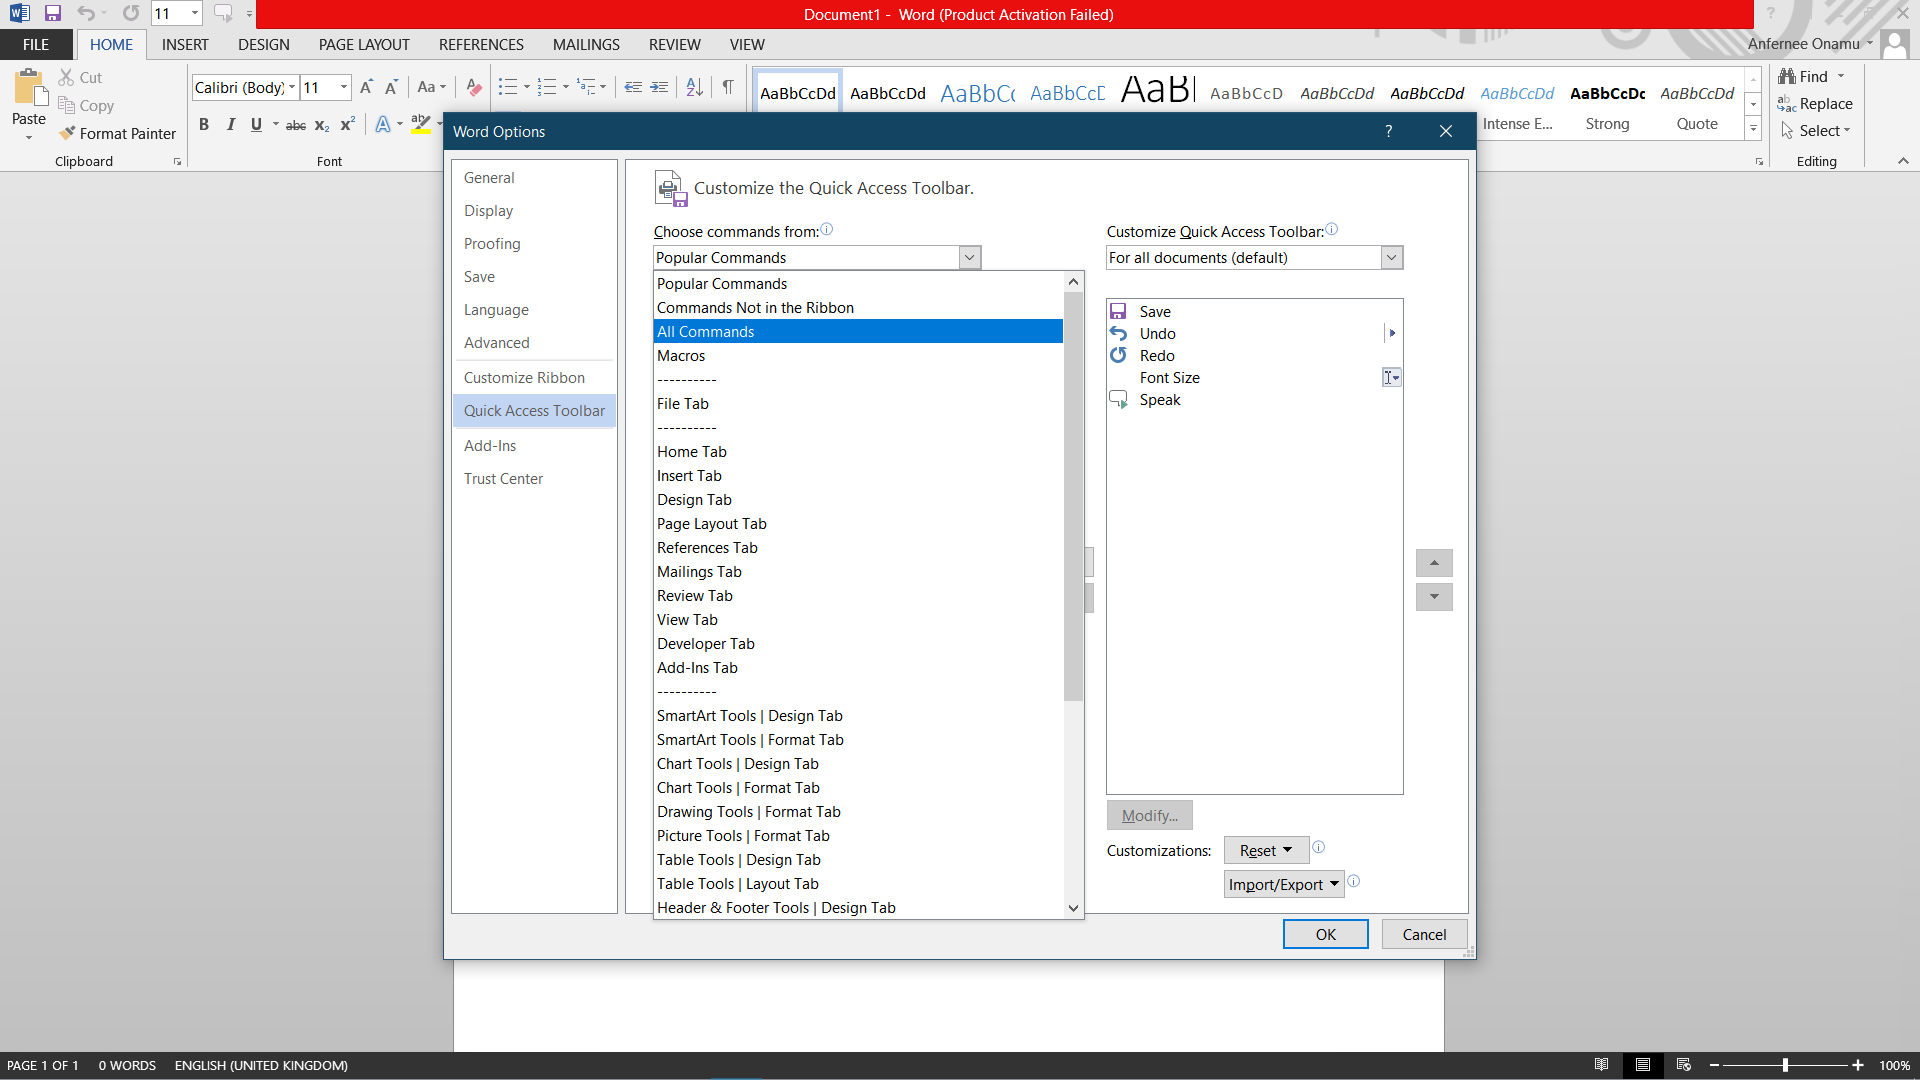Click the Sort icon in ribbon
The height and width of the screenshot is (1080, 1920).
pyautogui.click(x=694, y=87)
